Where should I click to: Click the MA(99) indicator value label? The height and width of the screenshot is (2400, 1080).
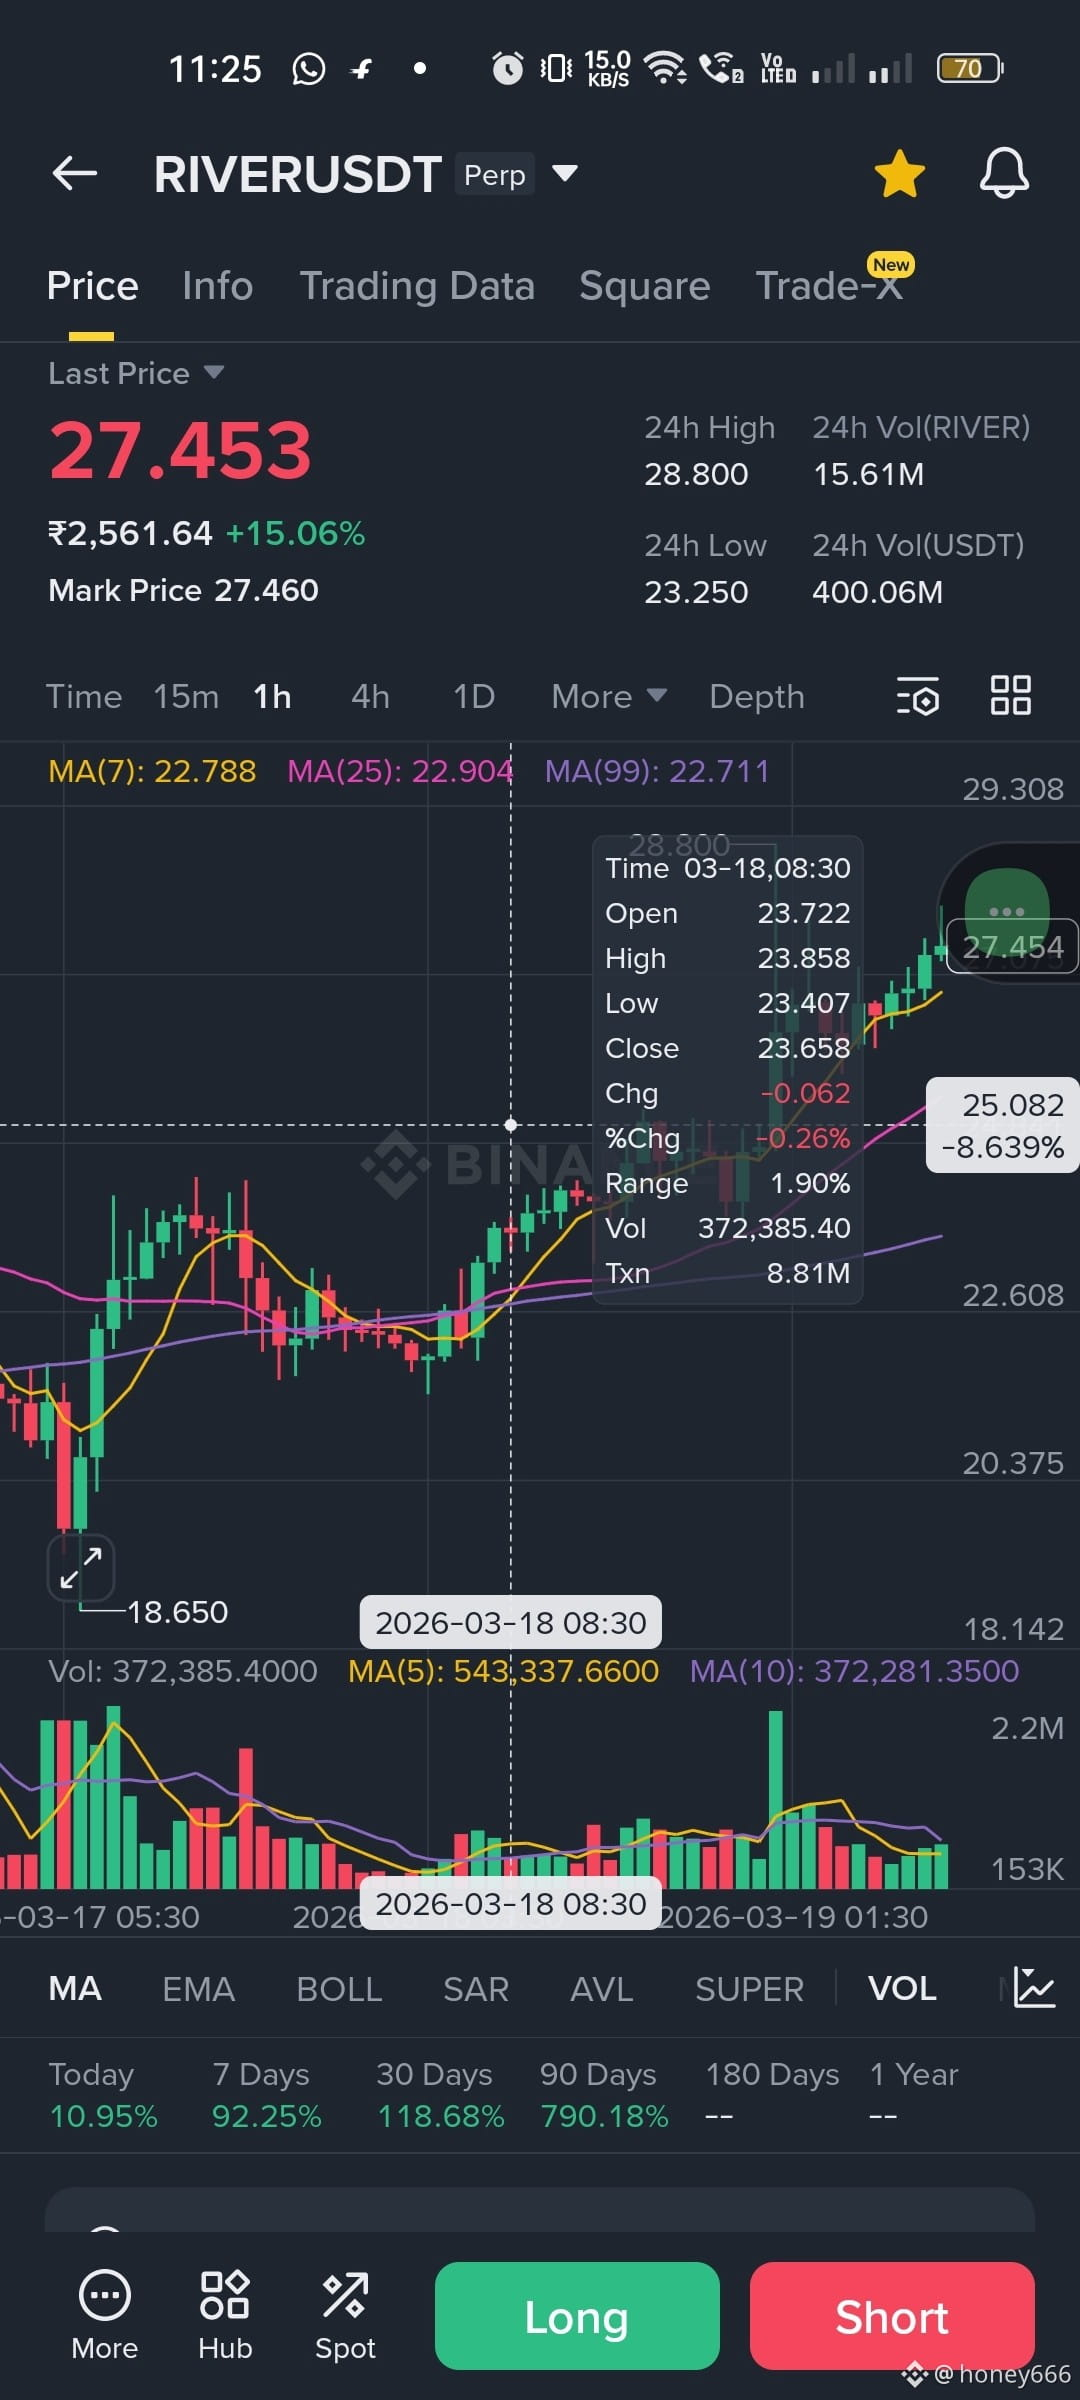pyautogui.click(x=657, y=771)
